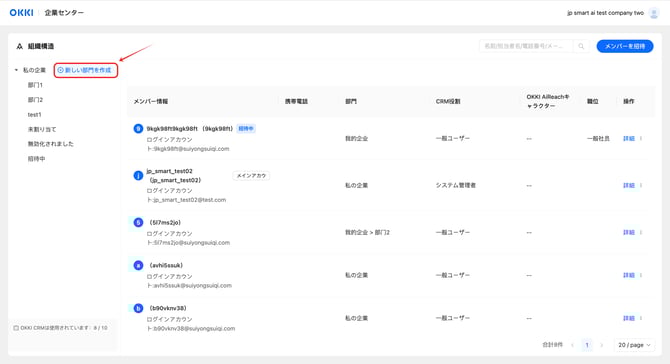670x364 pixels.
Task: Click the 新しい部門を作成 link
Action: (x=85, y=70)
